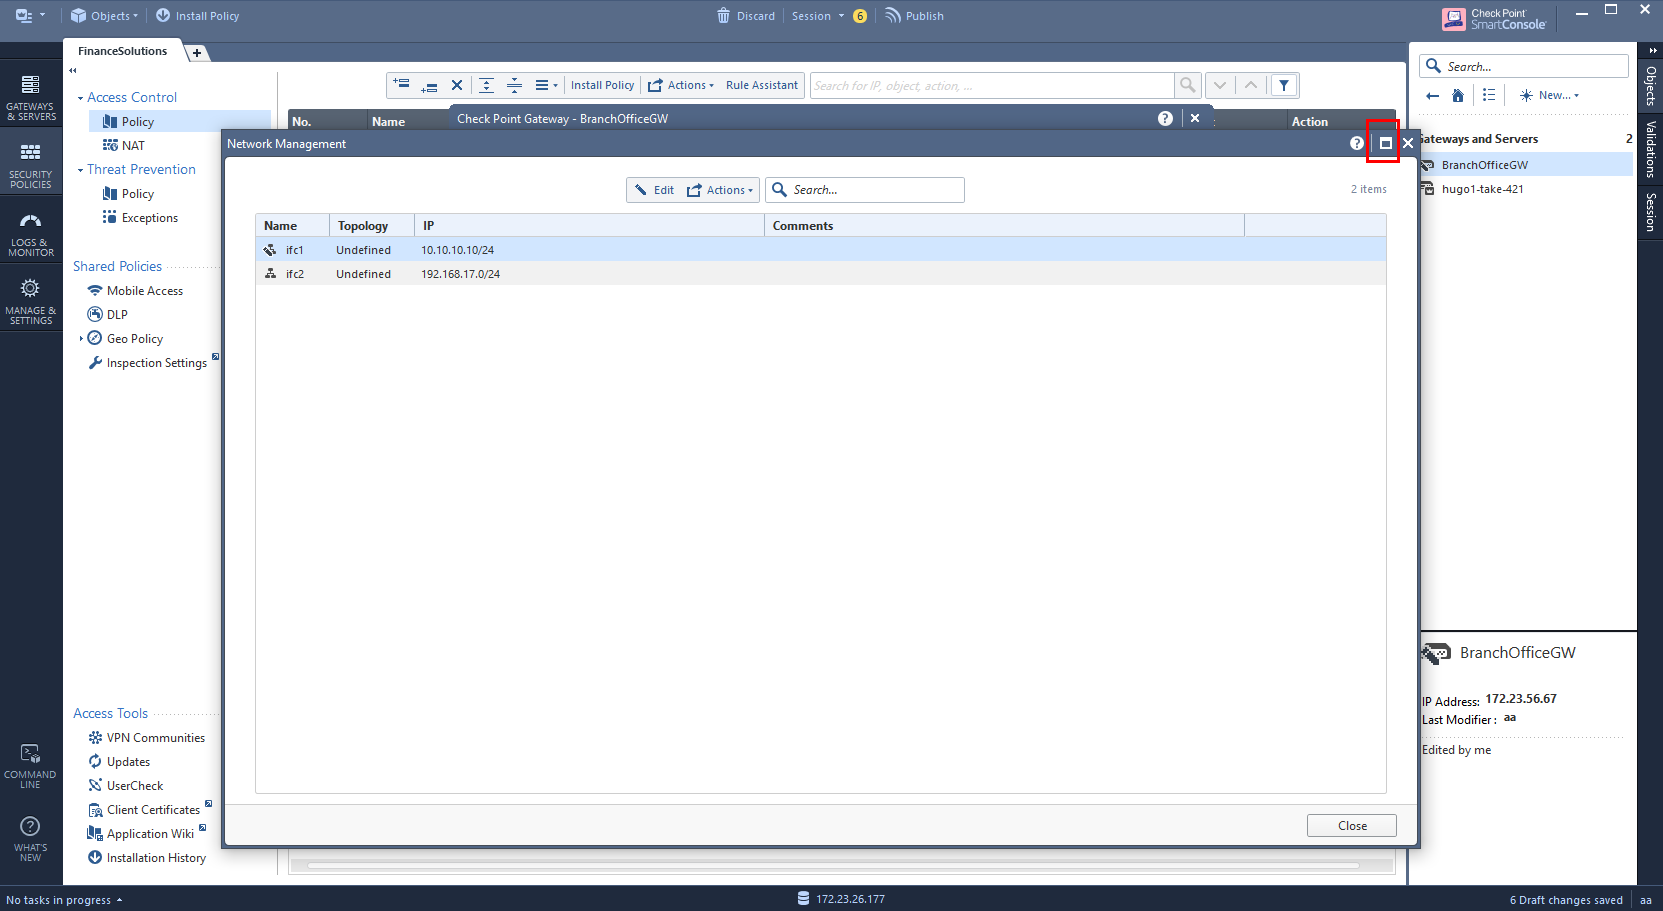Switch to the FinanceSolutions policy tab
Image resolution: width=1663 pixels, height=911 pixels.
click(123, 51)
